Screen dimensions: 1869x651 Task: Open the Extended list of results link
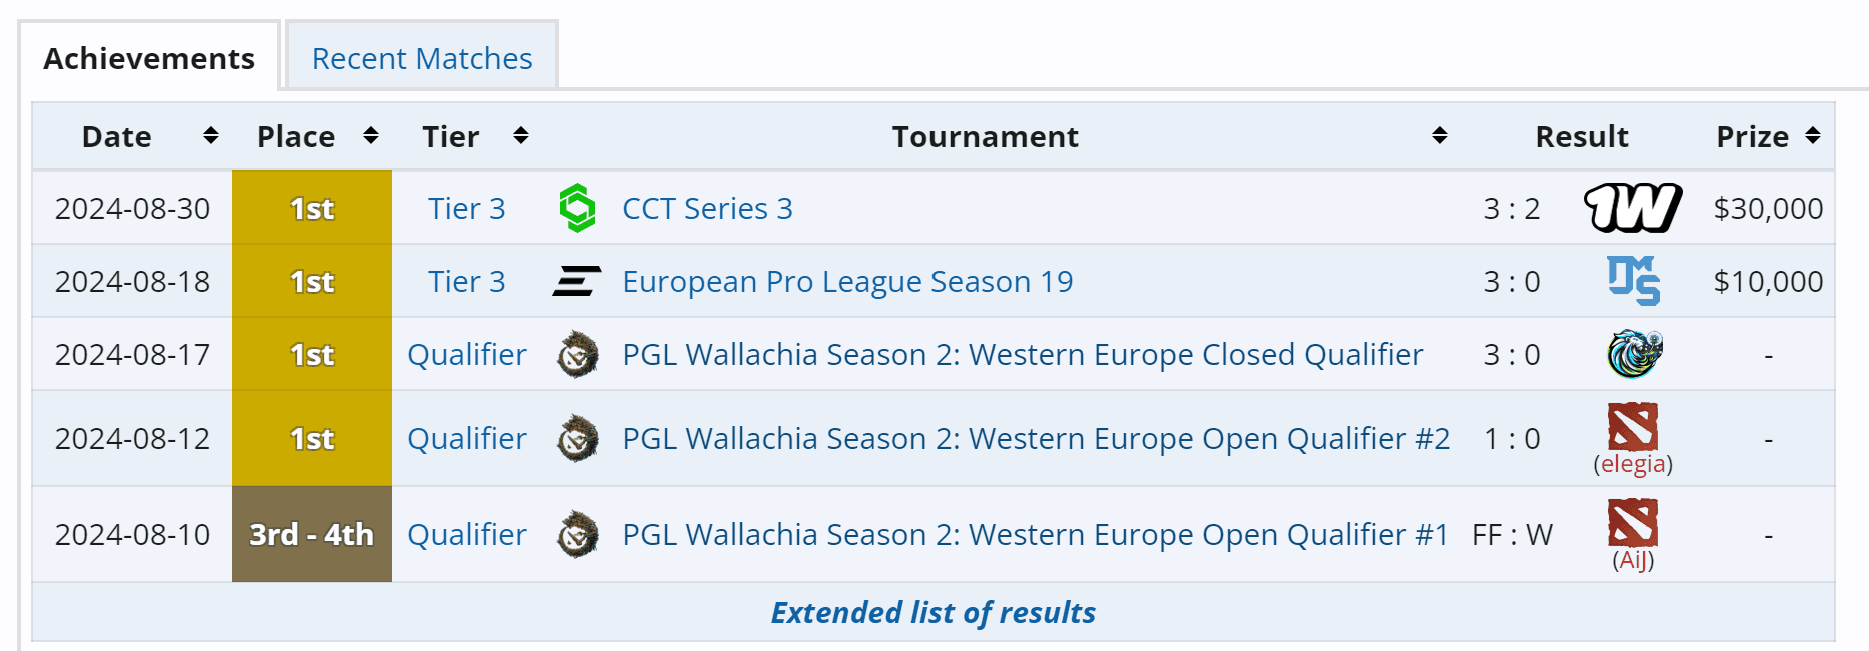click(x=933, y=612)
